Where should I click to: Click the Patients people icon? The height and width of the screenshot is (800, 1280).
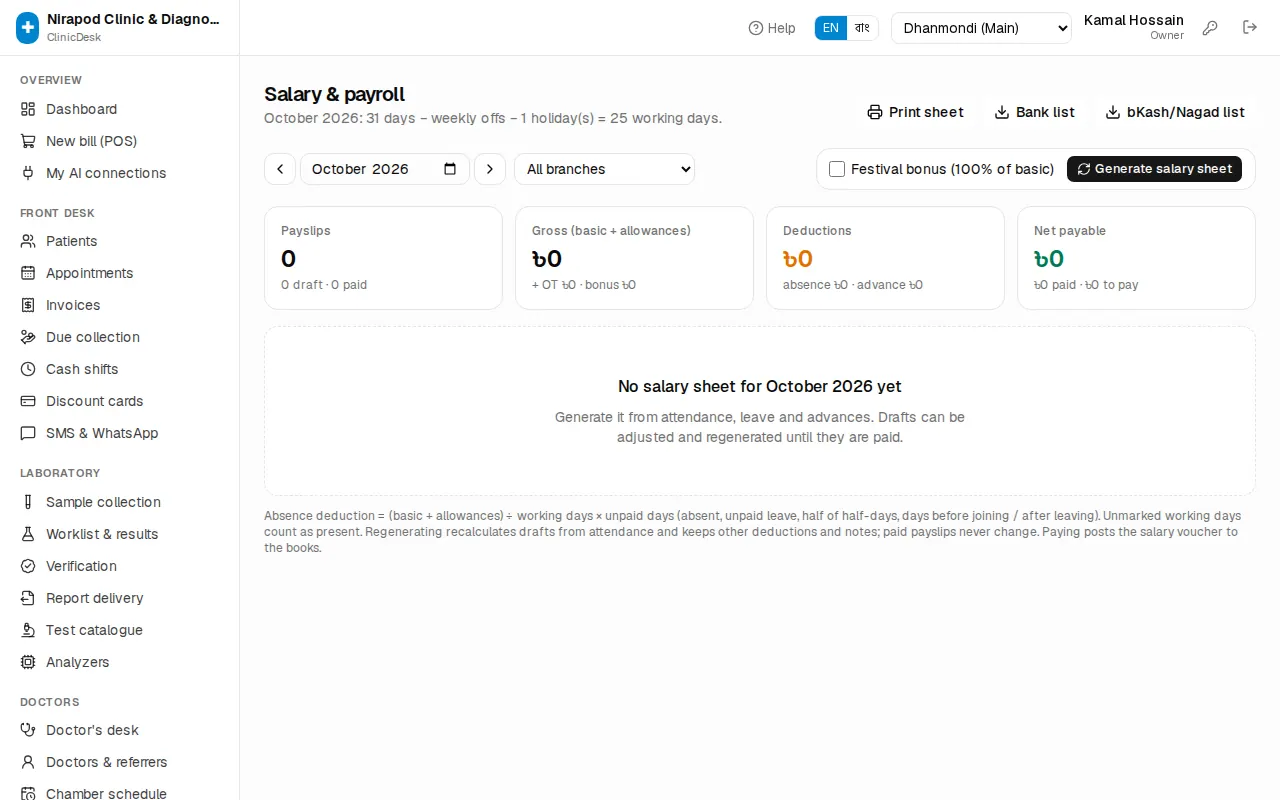point(28,241)
